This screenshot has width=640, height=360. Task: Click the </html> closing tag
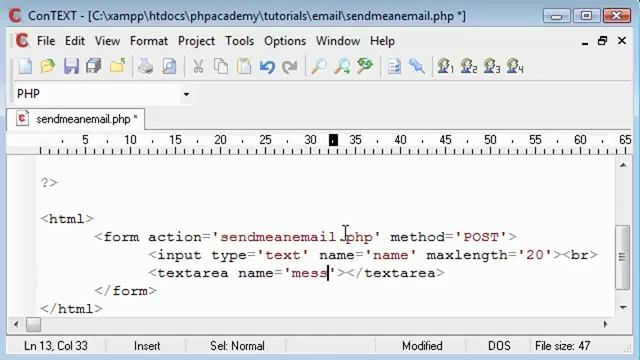tap(71, 309)
